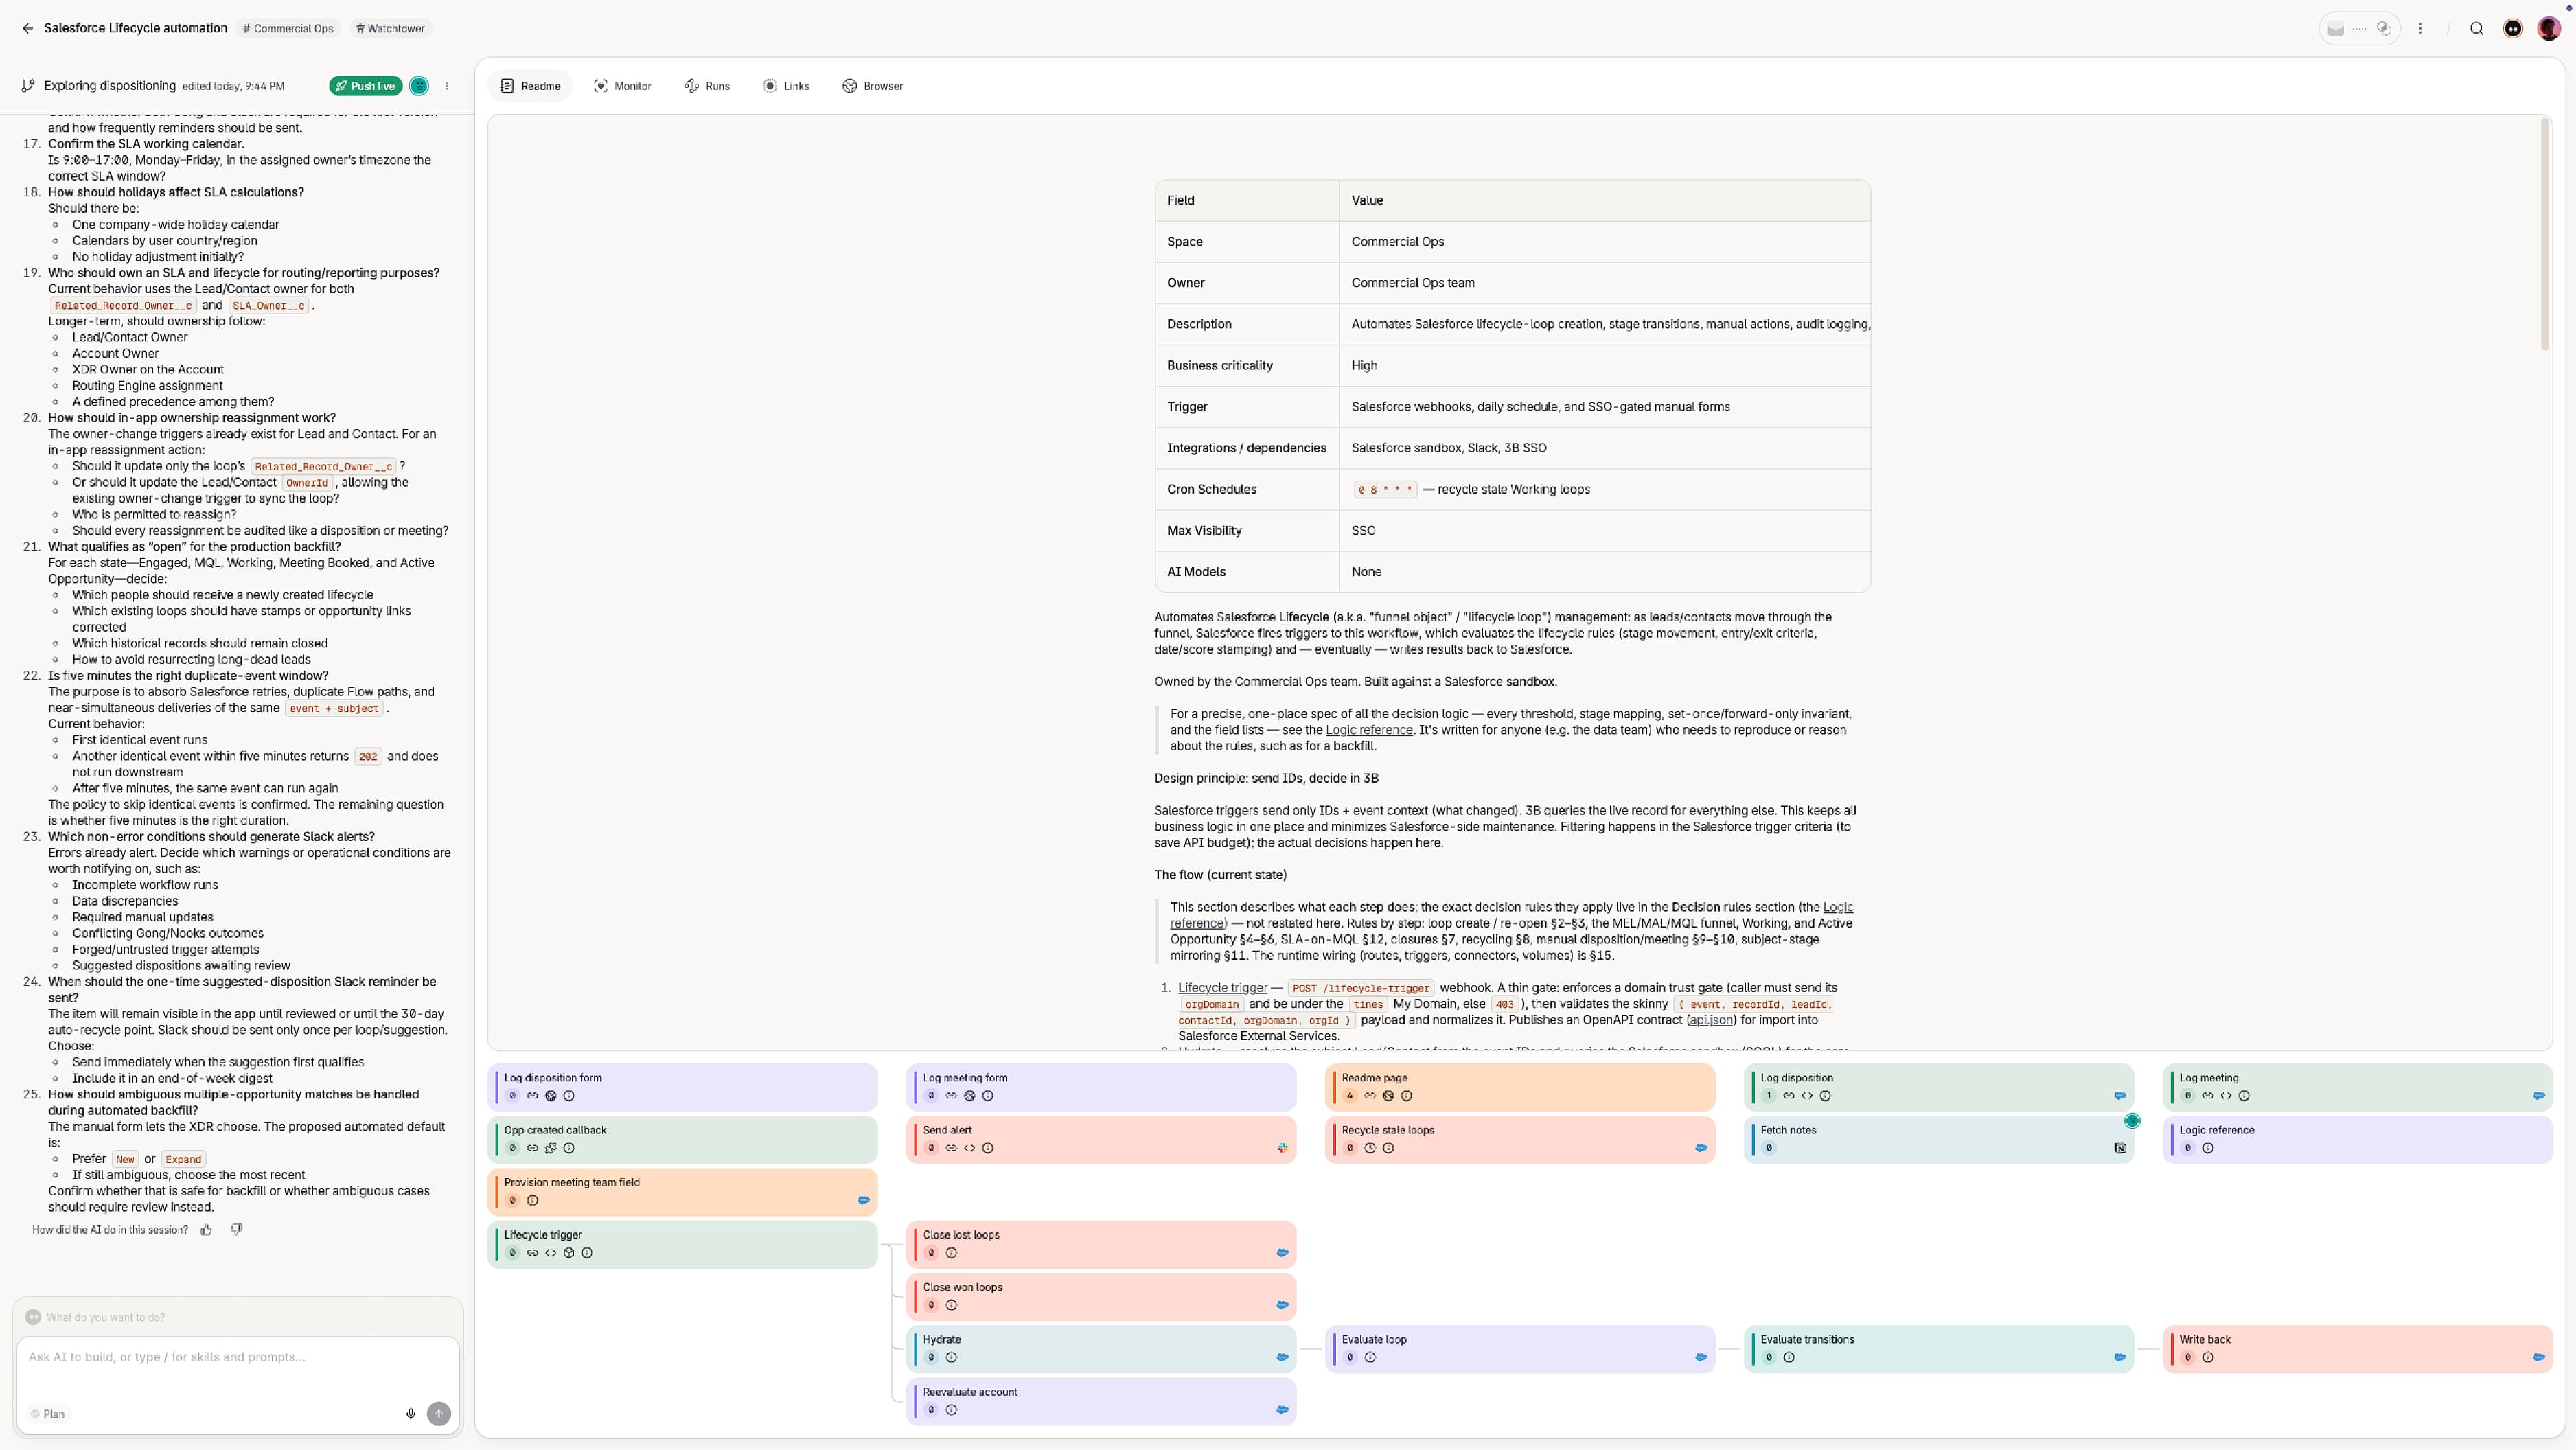Open the info icon on Provision meeting team field
Screen dimensions: 2576x1450
[x=532, y=1201]
